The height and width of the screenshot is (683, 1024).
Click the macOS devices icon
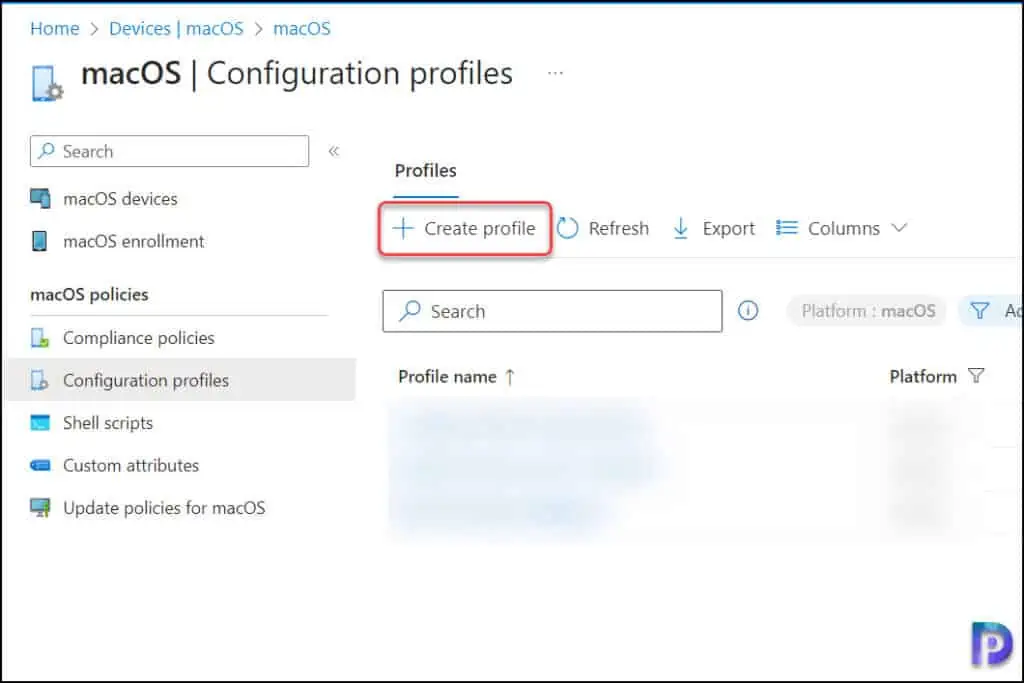point(40,199)
